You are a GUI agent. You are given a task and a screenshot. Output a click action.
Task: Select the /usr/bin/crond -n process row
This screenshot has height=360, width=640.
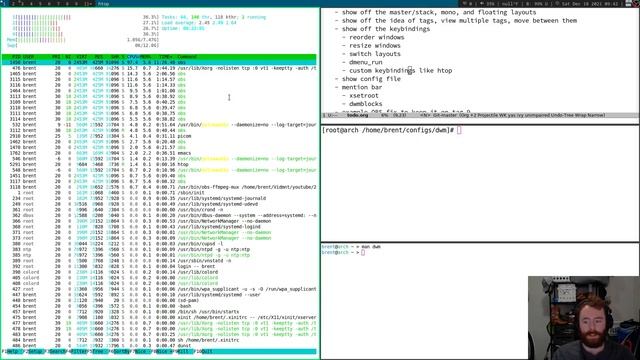pyautogui.click(x=159, y=210)
